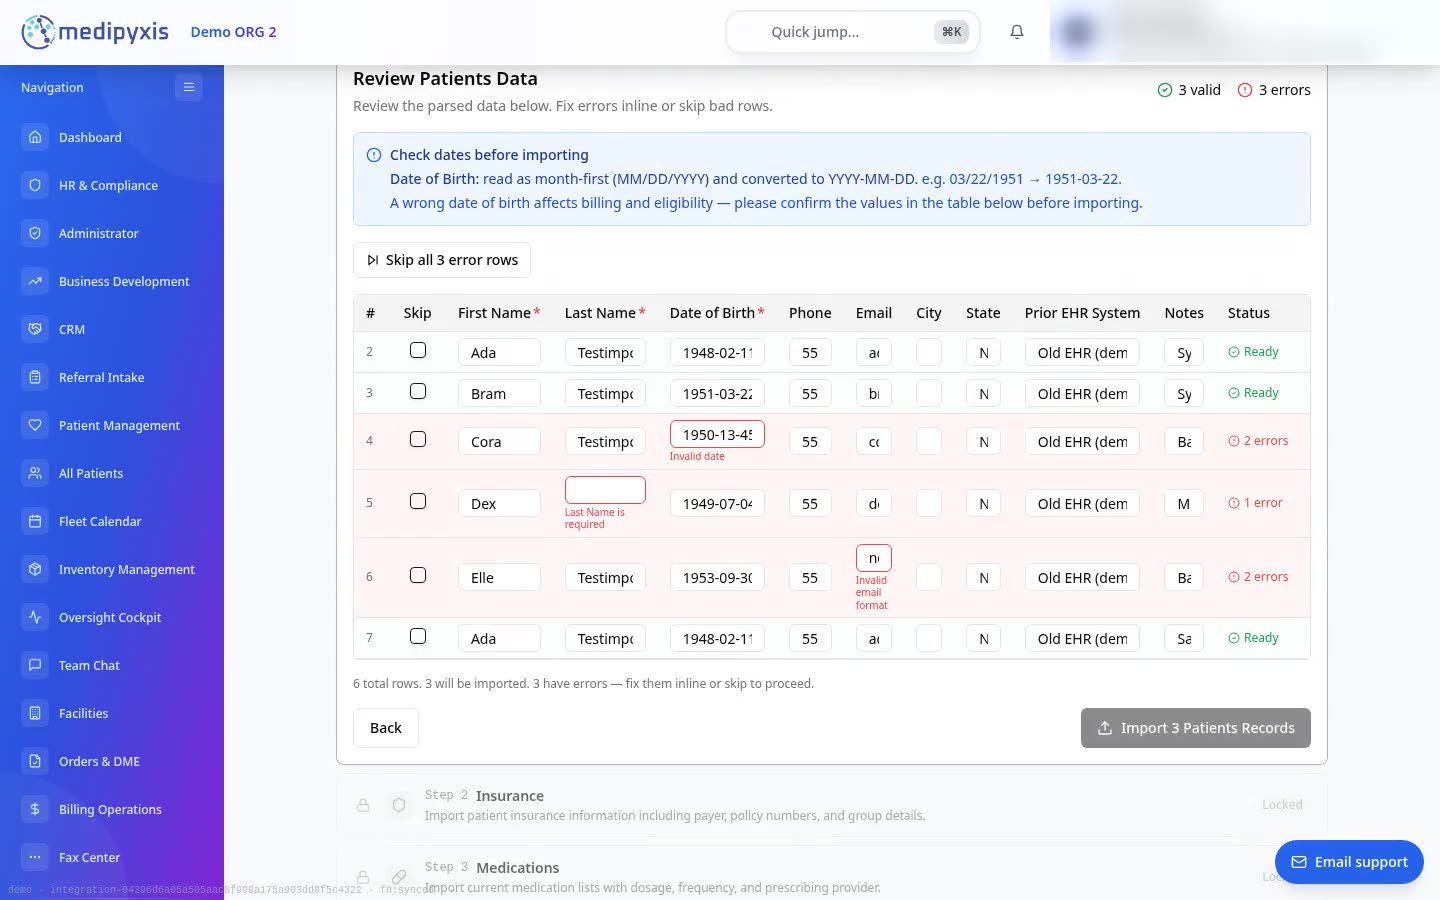
Task: Click the Team Chat bubble icon
Action: 35,665
